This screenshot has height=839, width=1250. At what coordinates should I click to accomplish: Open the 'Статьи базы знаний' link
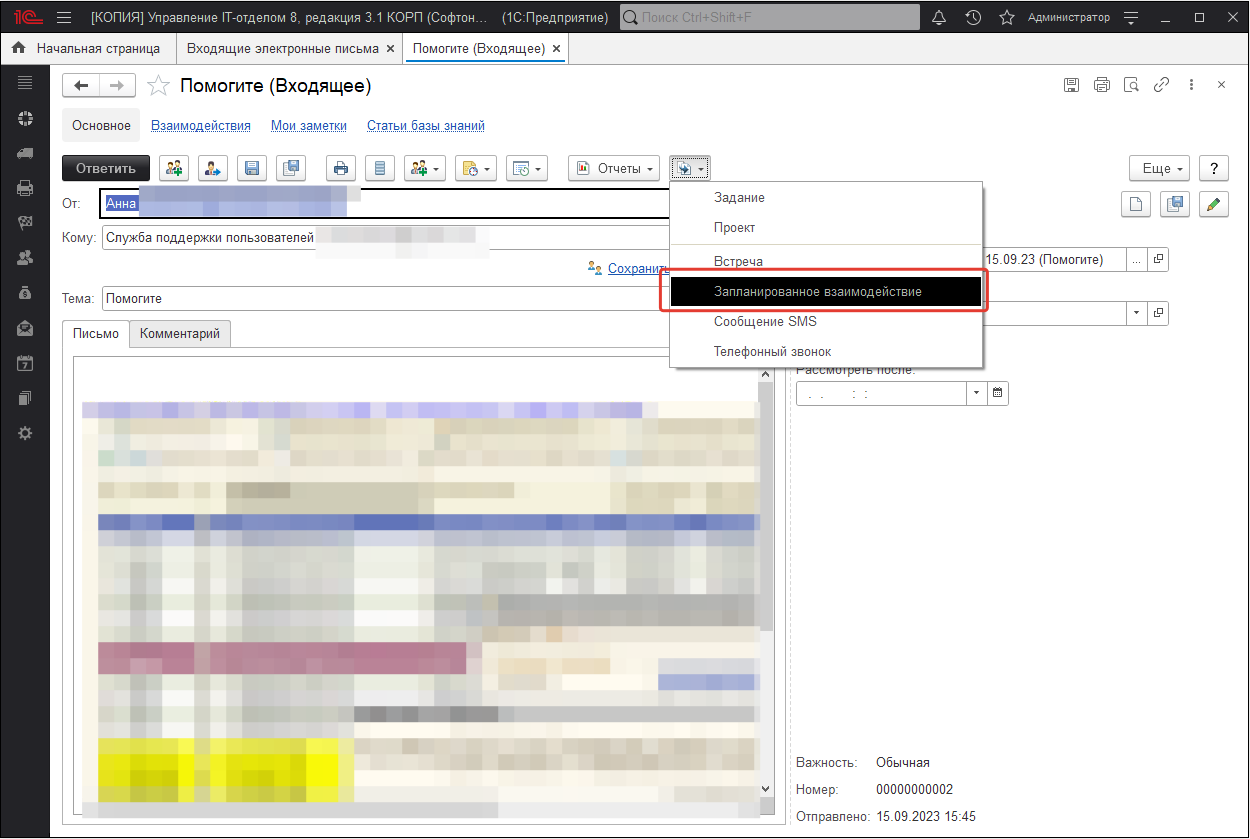point(425,126)
